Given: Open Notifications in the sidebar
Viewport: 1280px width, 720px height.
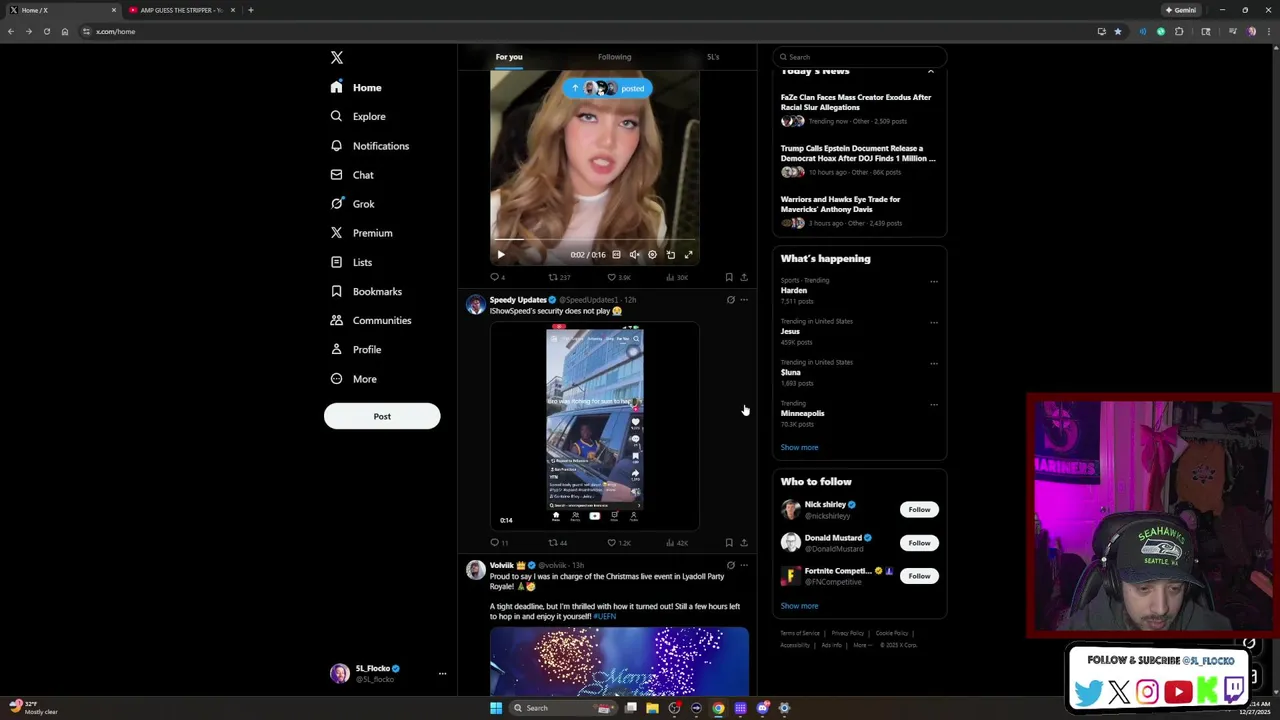Looking at the screenshot, I should [370, 146].
